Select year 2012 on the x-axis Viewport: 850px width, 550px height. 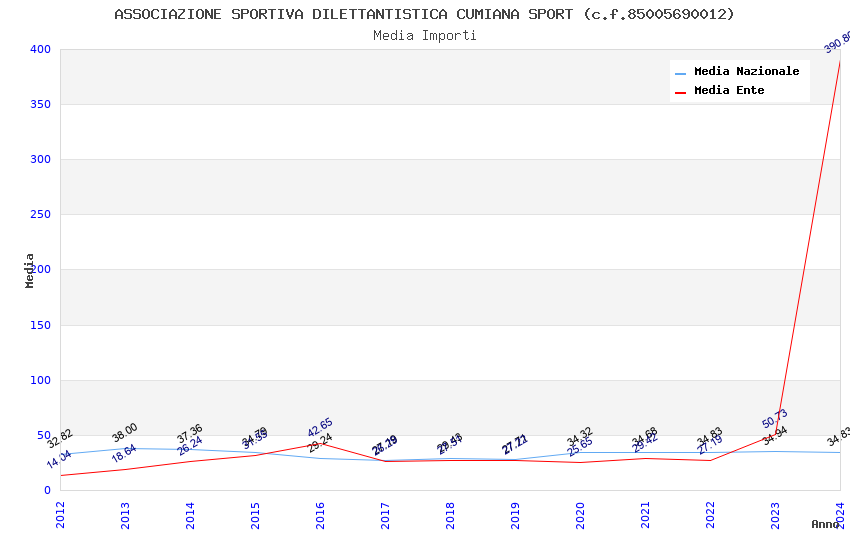60,515
